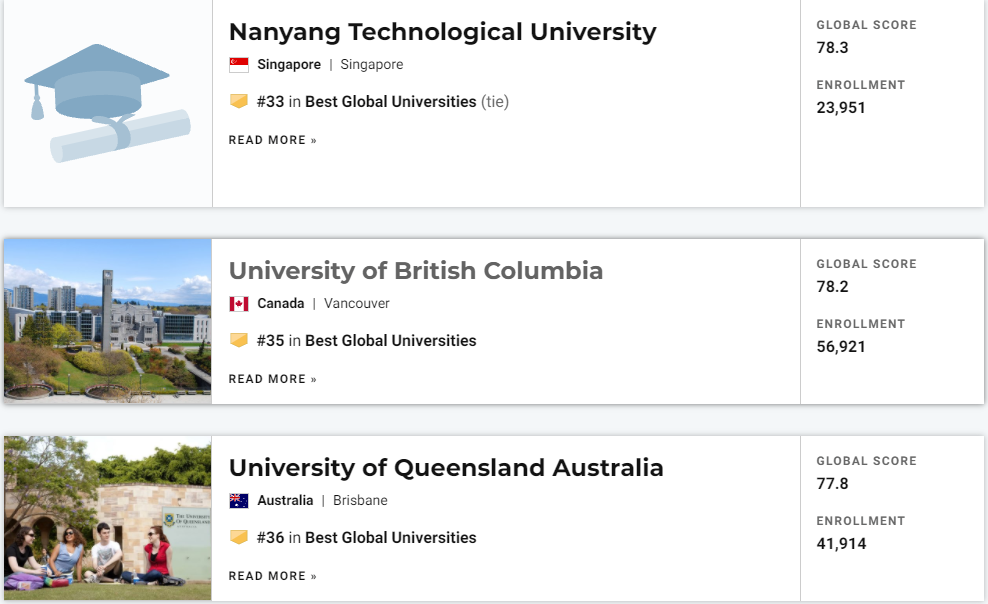
Task: Click the #36 in Best Global Universities link
Action: click(366, 537)
